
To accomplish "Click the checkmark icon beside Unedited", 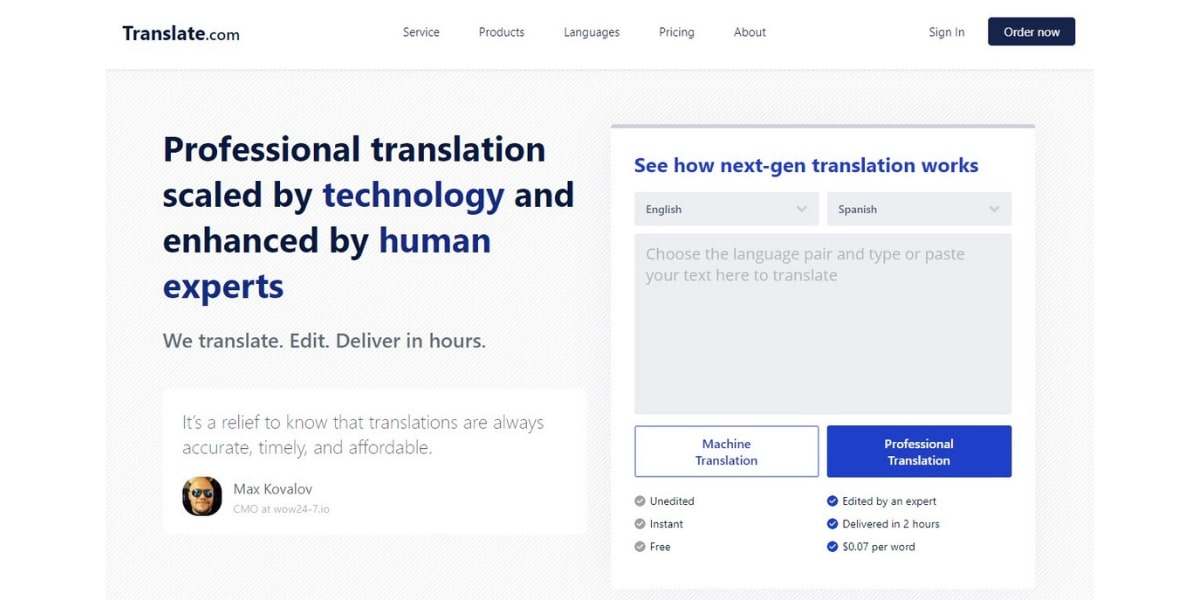I will pyautogui.click(x=640, y=501).
